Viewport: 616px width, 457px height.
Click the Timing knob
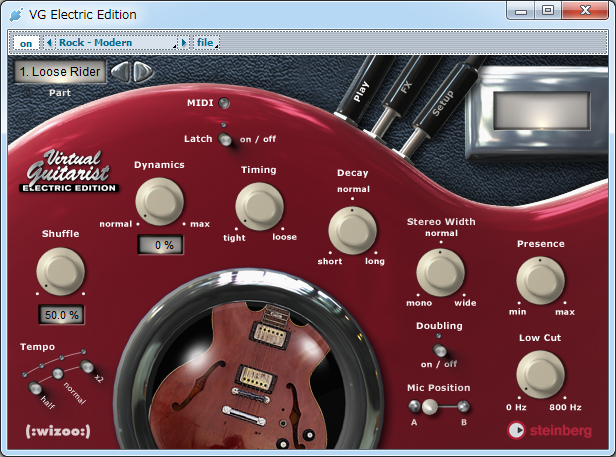pyautogui.click(x=259, y=206)
